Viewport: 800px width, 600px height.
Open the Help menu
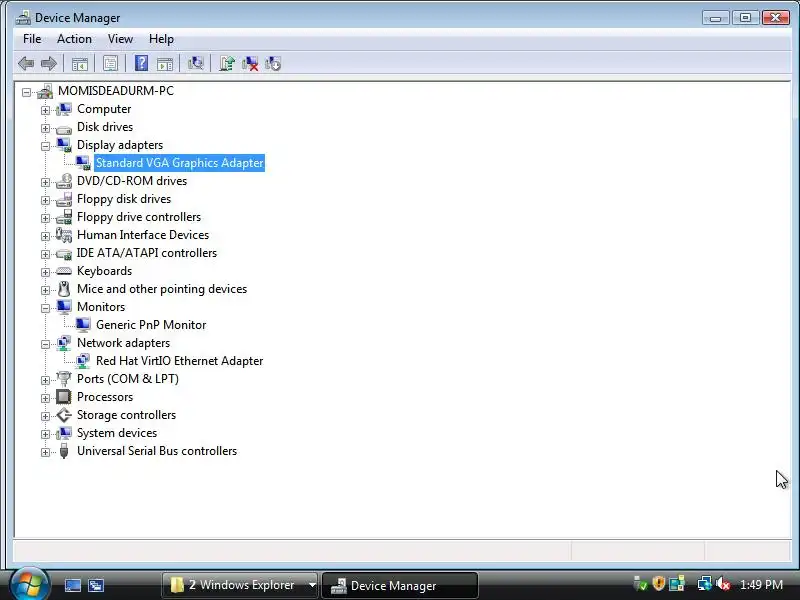point(161,39)
